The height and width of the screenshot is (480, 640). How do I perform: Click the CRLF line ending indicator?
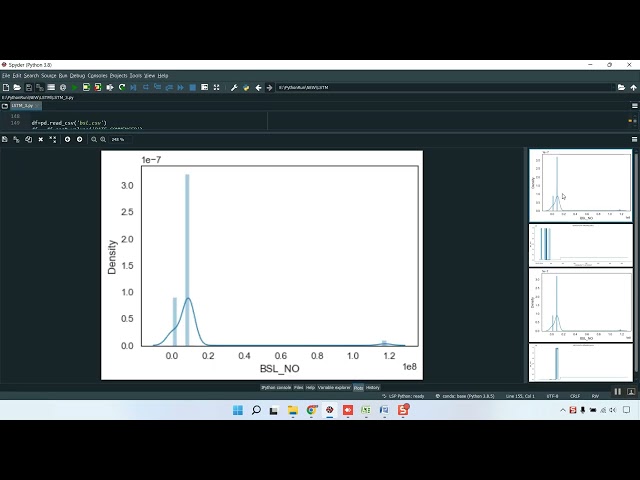coord(575,396)
